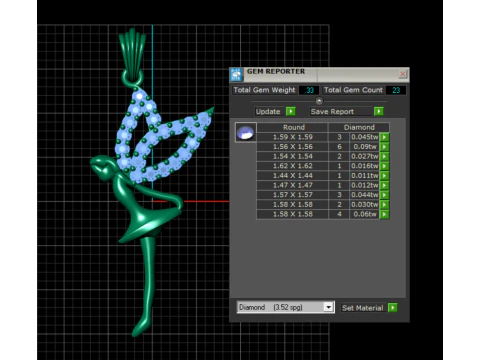Click the 0.012tw weight cell
Screen dimensions: 480x360
(x=365, y=185)
